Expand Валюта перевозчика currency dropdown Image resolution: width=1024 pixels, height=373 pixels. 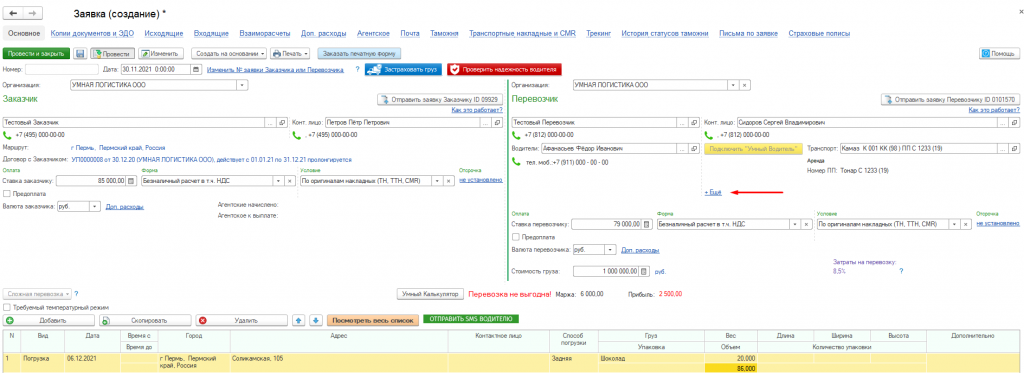[610, 250]
